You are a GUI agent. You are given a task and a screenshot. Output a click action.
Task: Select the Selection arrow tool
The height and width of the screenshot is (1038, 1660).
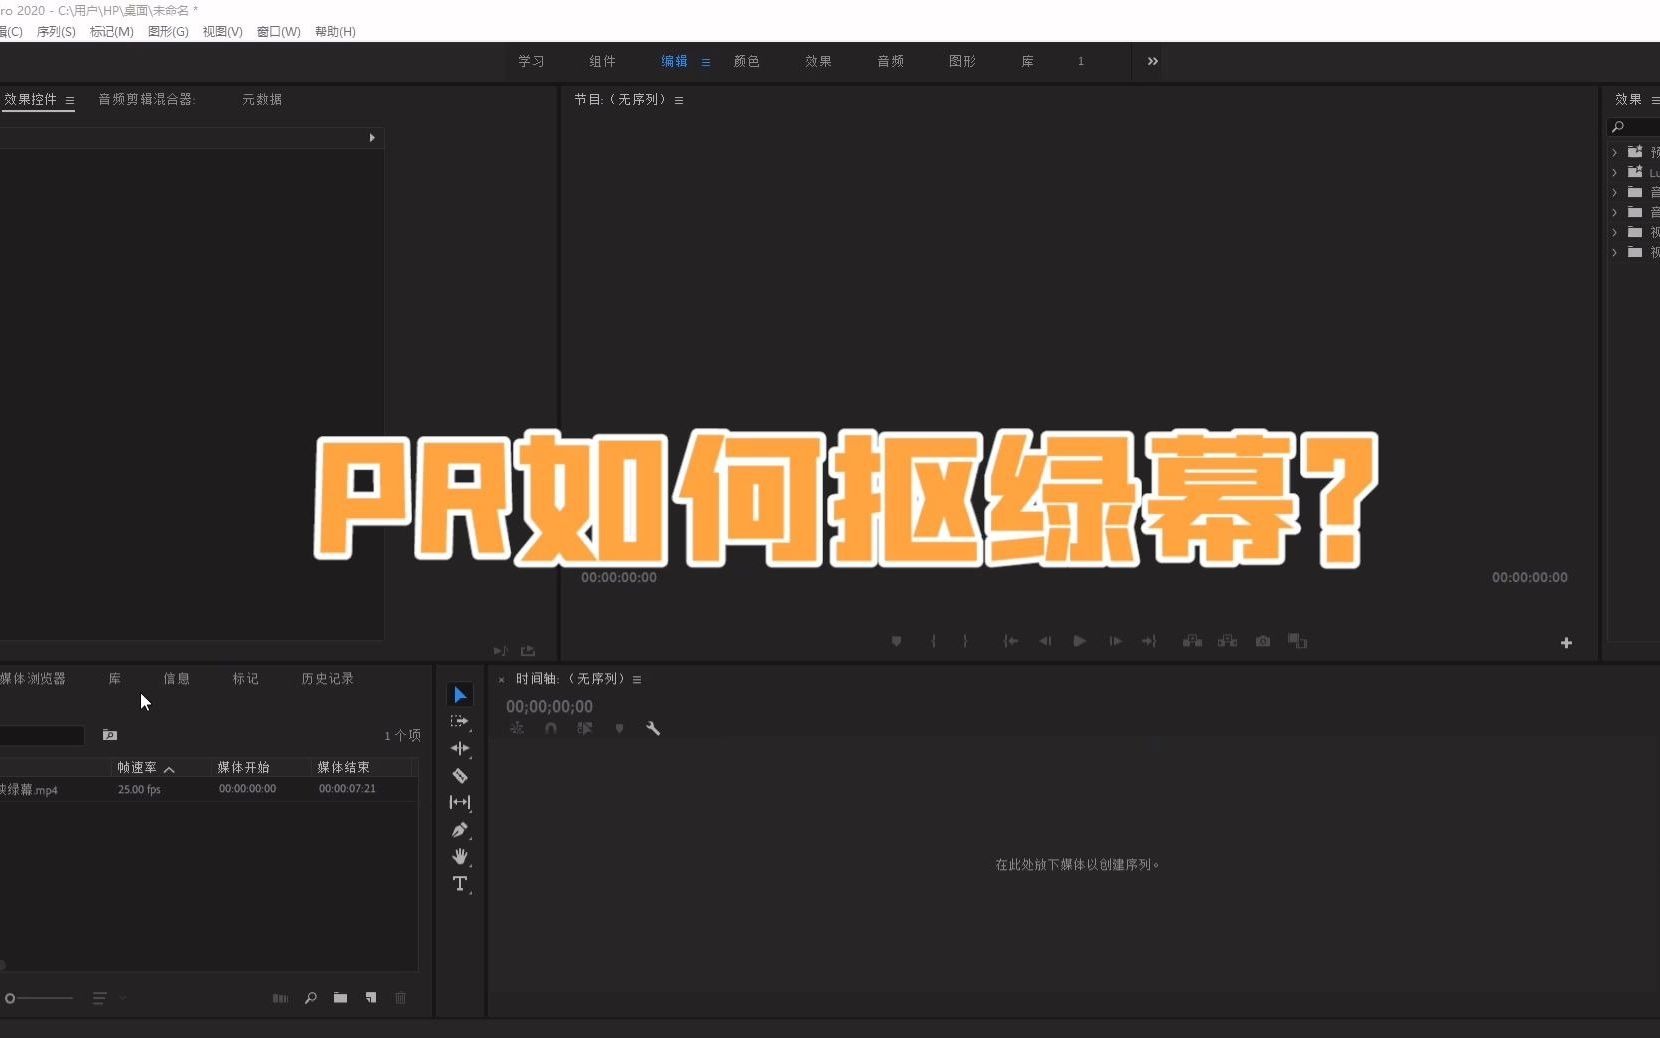pyautogui.click(x=460, y=695)
